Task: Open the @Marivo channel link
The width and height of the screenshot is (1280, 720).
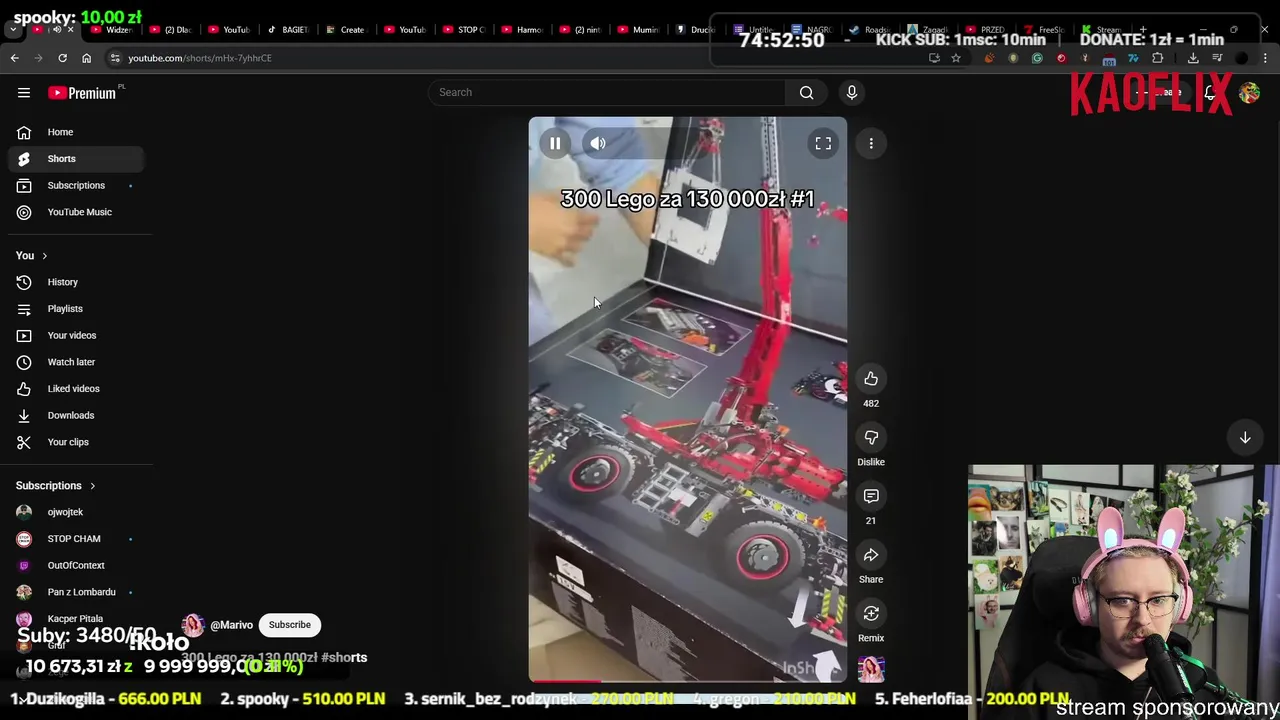Action: pos(231,625)
